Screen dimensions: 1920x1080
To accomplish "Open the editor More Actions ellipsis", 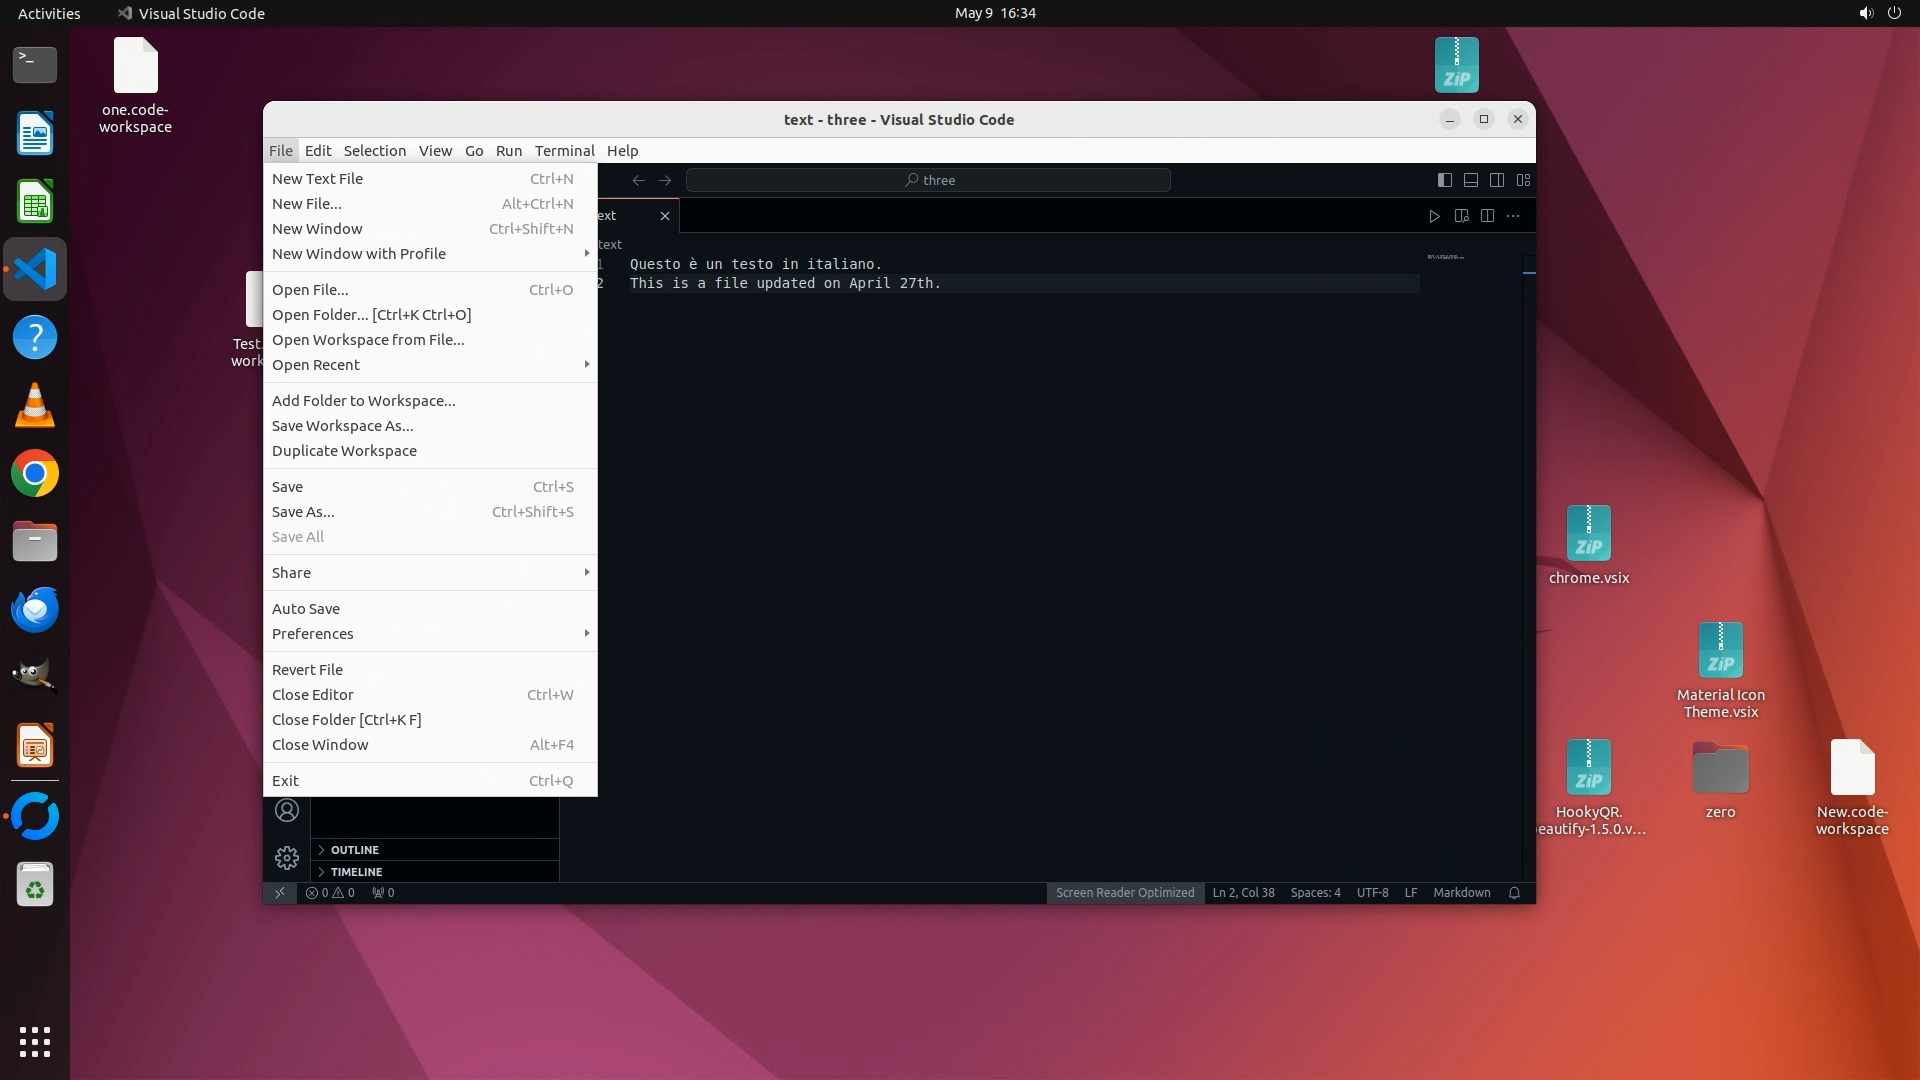I will click(1513, 216).
